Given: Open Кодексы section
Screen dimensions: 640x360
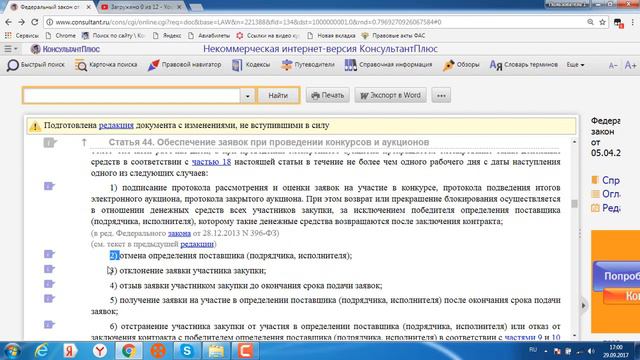Looking at the screenshot, I should point(251,65).
